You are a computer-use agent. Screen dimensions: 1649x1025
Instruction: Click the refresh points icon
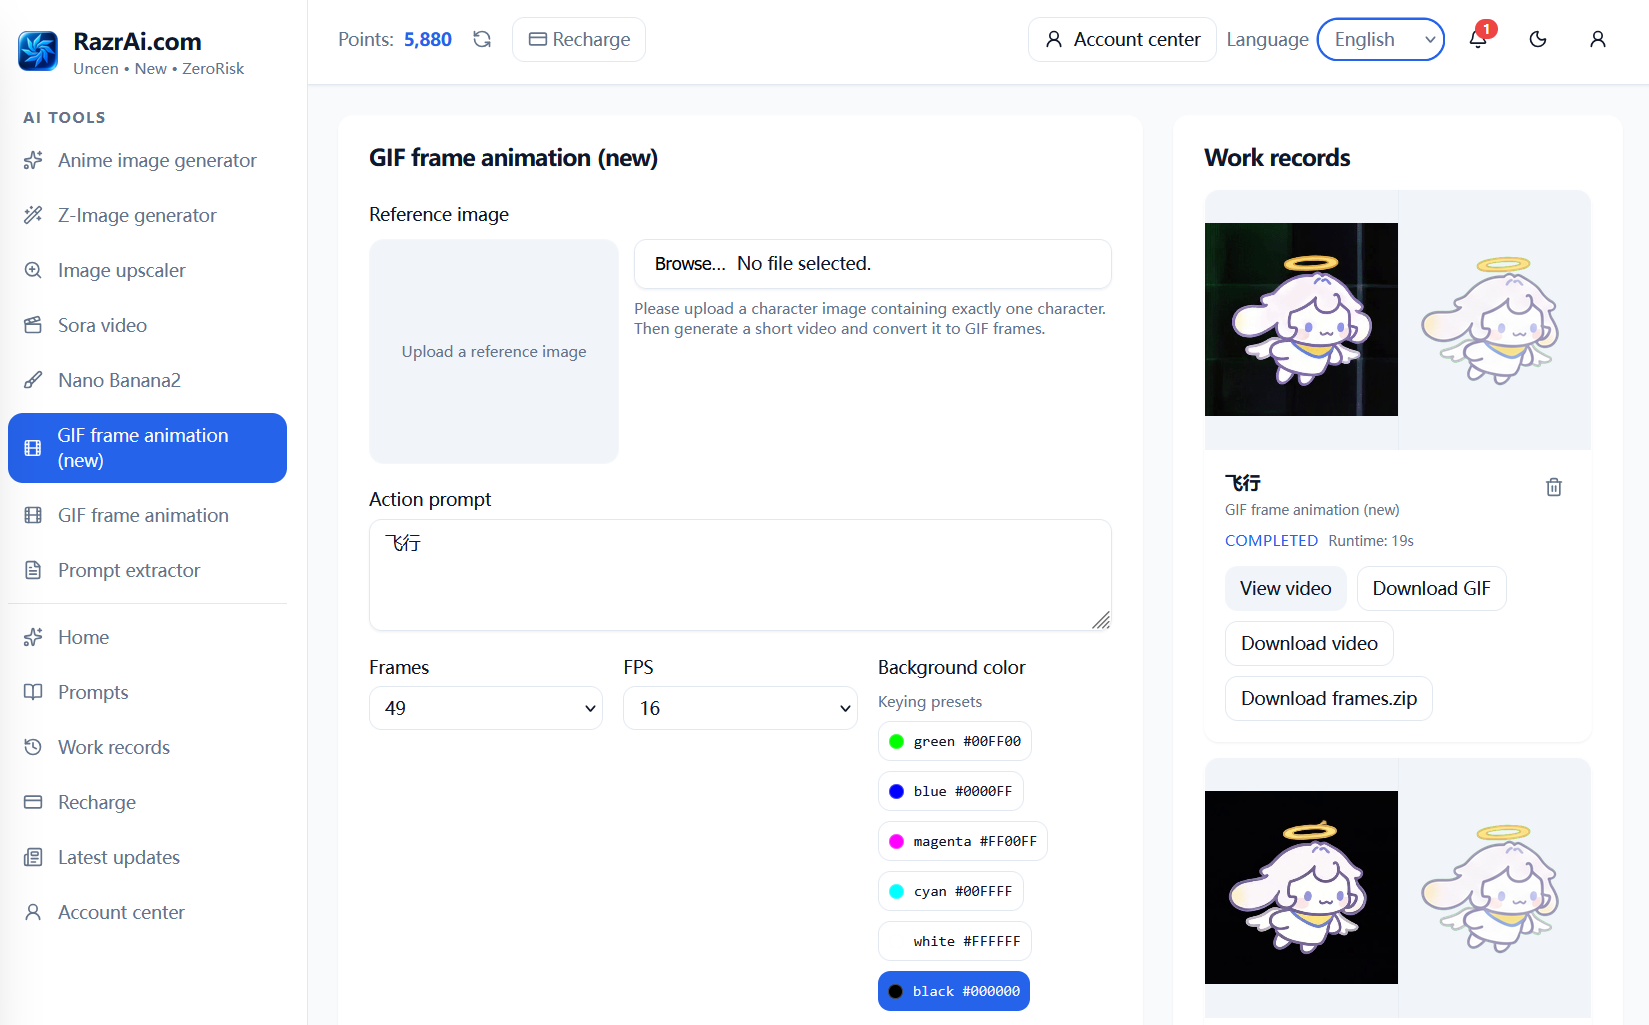(x=482, y=39)
